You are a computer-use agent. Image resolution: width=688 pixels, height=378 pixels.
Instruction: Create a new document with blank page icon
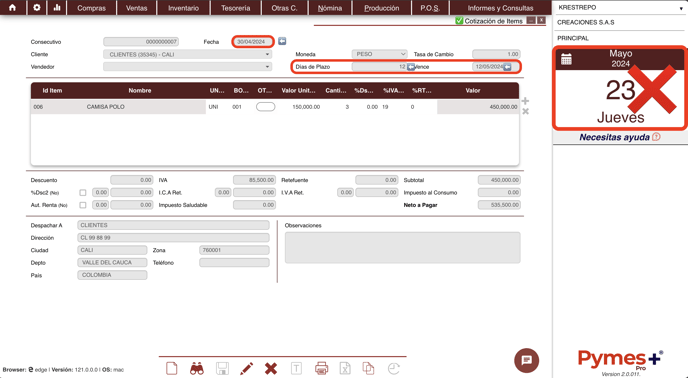(x=172, y=368)
